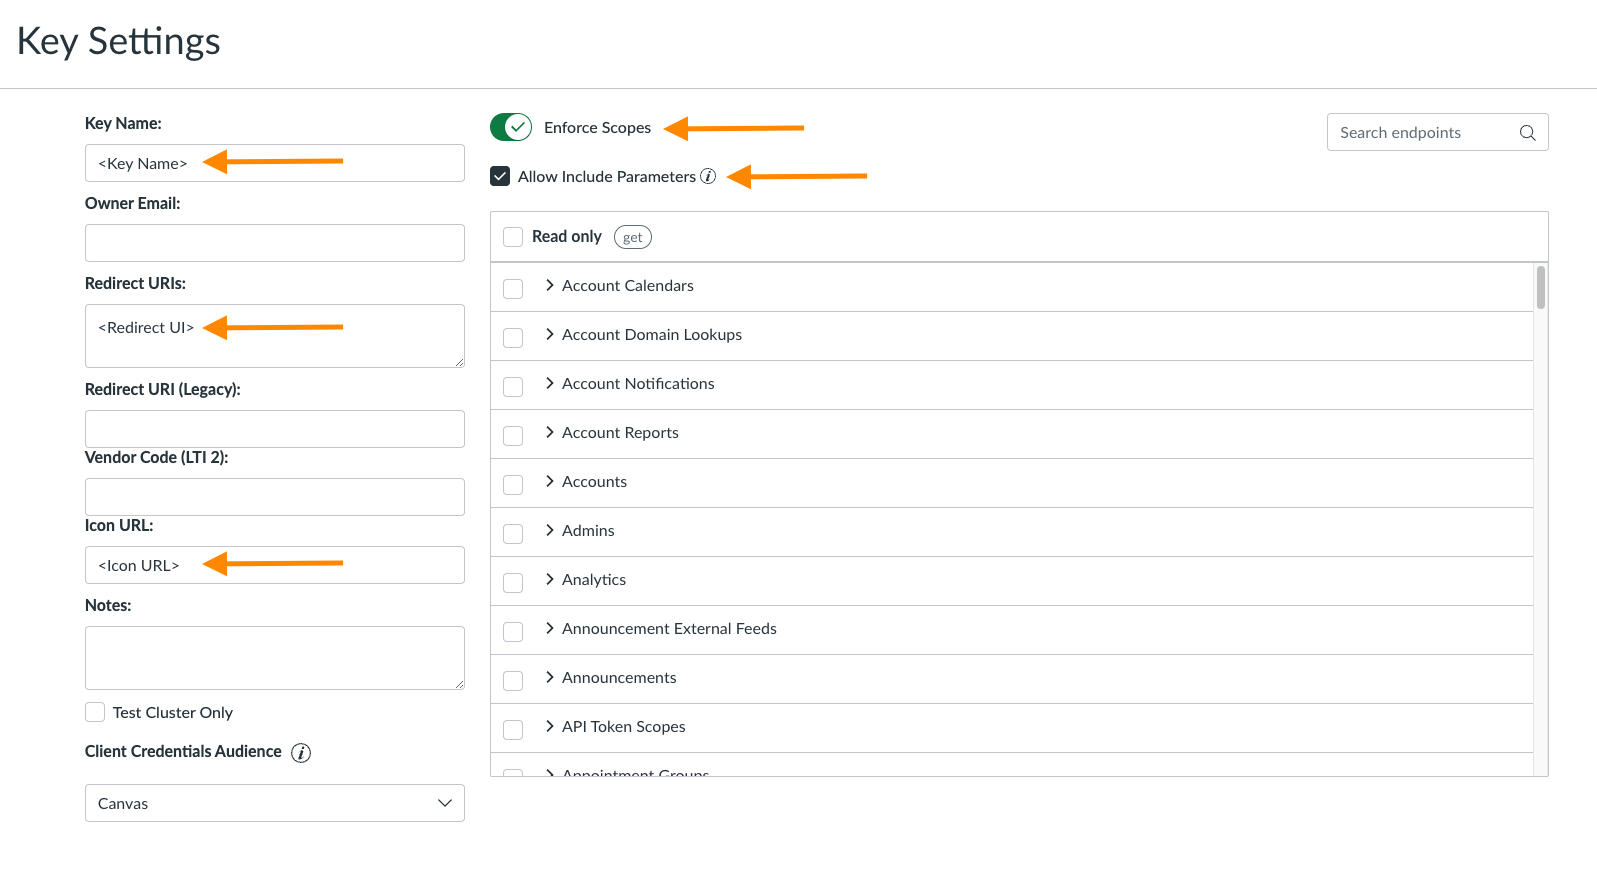
Task: Focus the Redirect URI (Legacy) field
Action: [275, 429]
